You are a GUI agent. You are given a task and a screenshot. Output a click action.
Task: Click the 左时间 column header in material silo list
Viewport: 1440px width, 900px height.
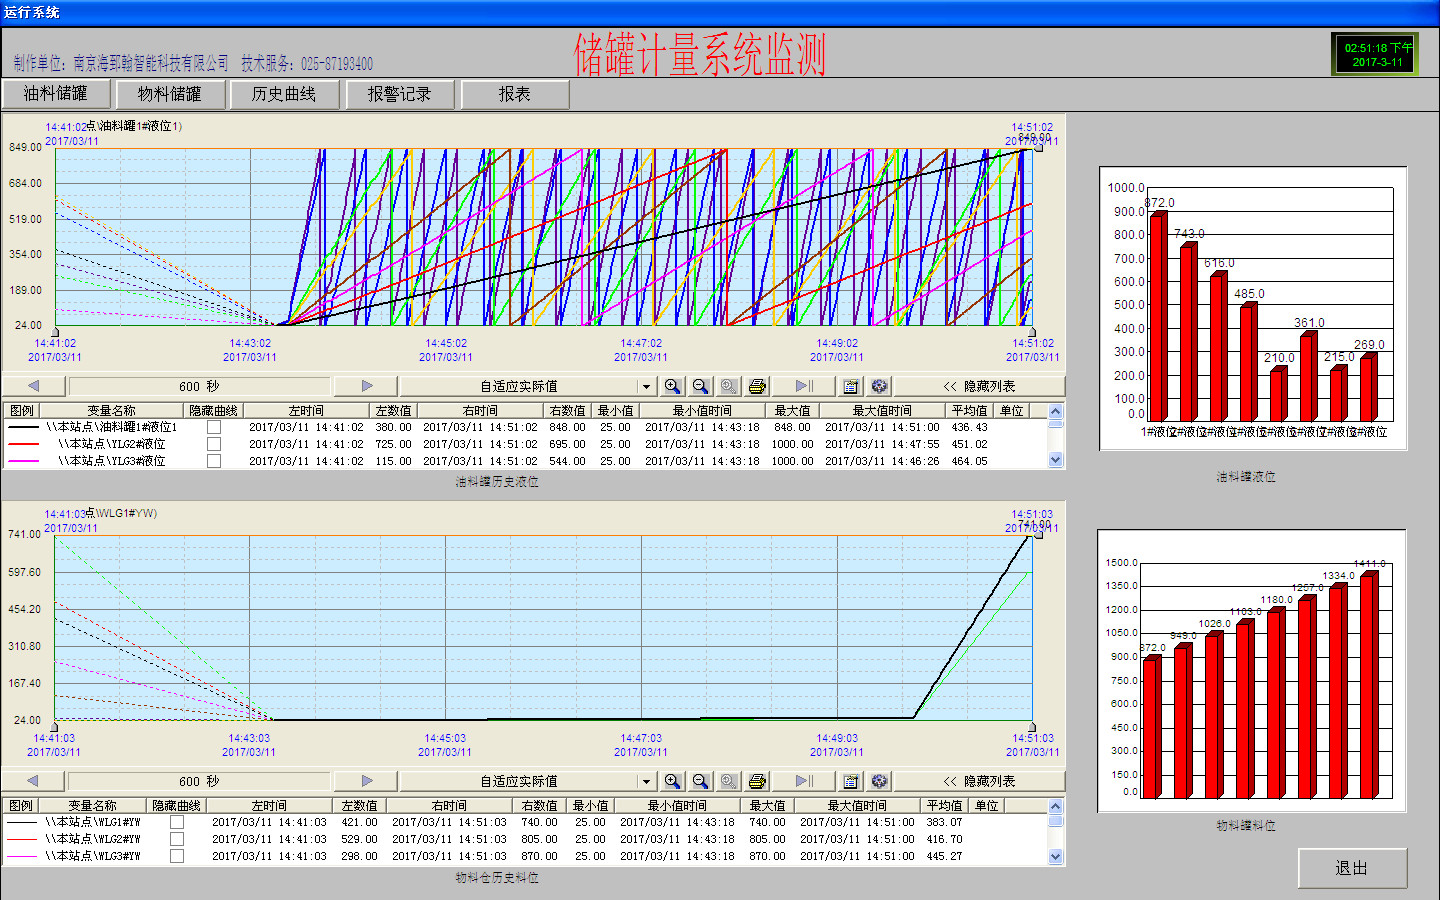click(x=269, y=806)
